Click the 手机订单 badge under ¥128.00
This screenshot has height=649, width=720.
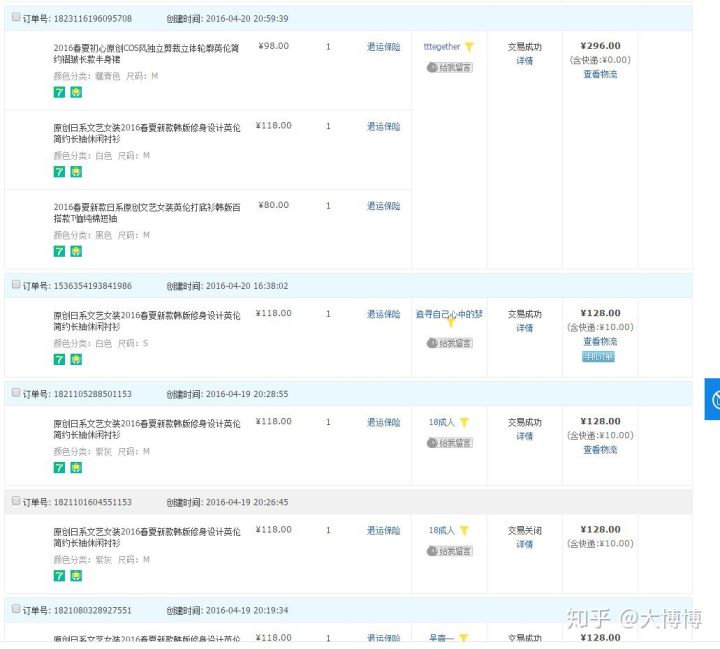pyautogui.click(x=599, y=356)
